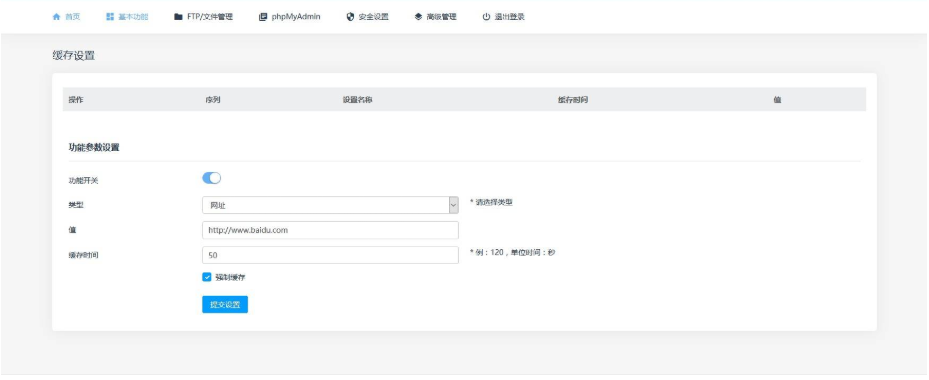Image resolution: width=929 pixels, height=380 pixels.
Task: Click the 值 input with http://www.baidu.com
Action: [x=330, y=230]
